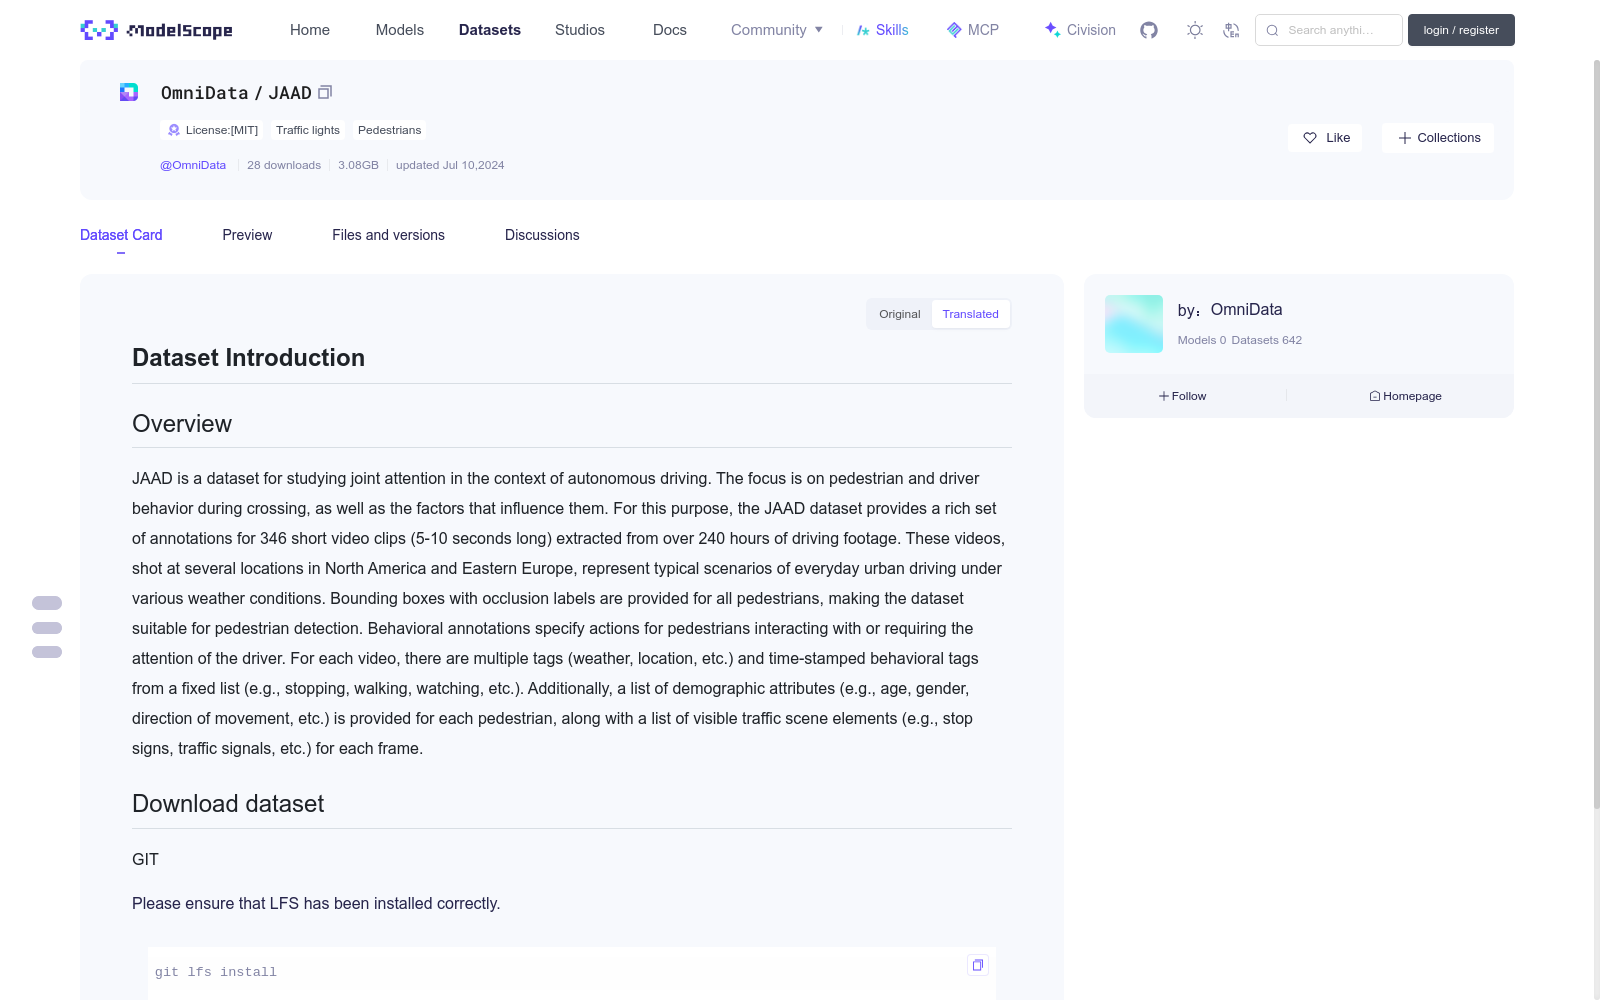Viewport: 1600px width, 1000px height.
Task: Click the Civision sparkle icon
Action: (x=1052, y=30)
